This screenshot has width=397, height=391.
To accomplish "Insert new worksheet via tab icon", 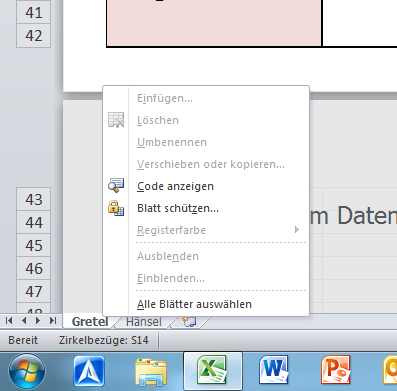I will tap(189, 322).
